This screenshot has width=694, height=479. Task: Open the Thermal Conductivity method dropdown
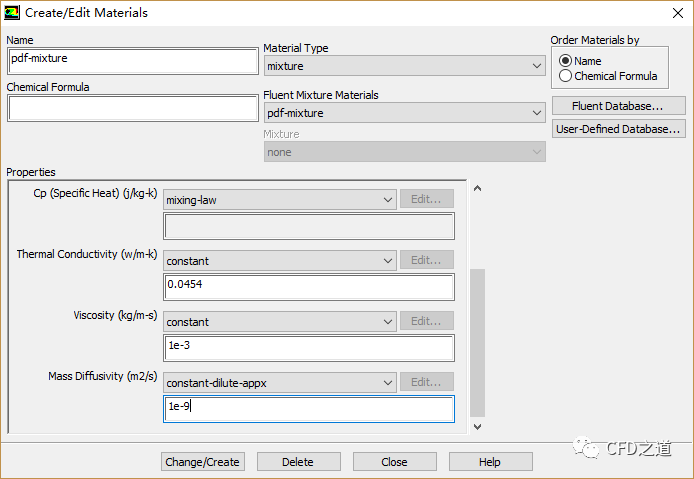coord(280,261)
